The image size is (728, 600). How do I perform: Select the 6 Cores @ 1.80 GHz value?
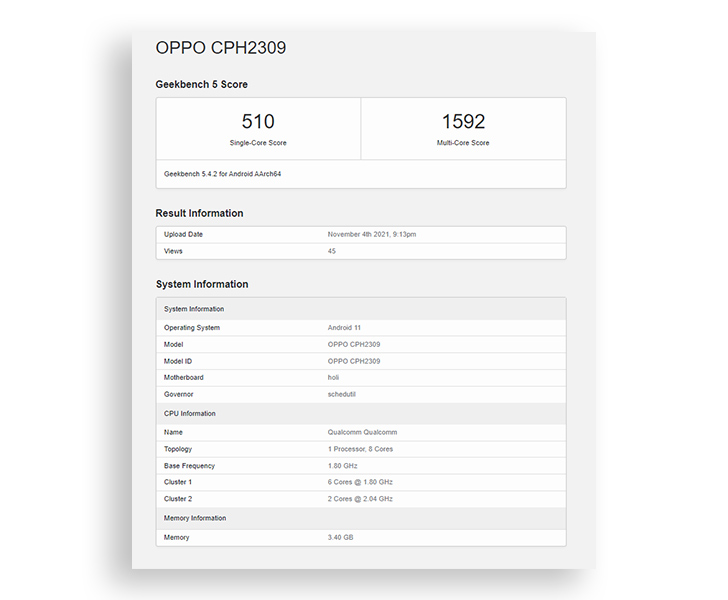[x=360, y=482]
